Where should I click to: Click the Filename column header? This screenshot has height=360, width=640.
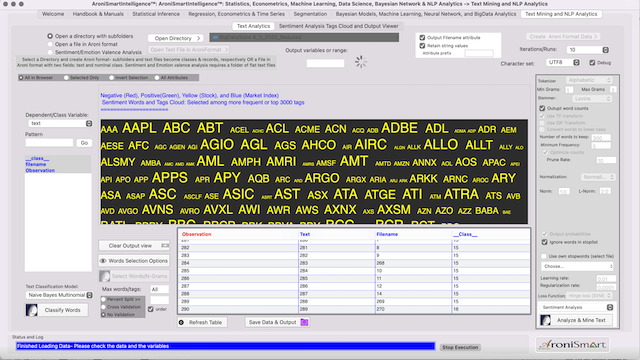coord(387,234)
